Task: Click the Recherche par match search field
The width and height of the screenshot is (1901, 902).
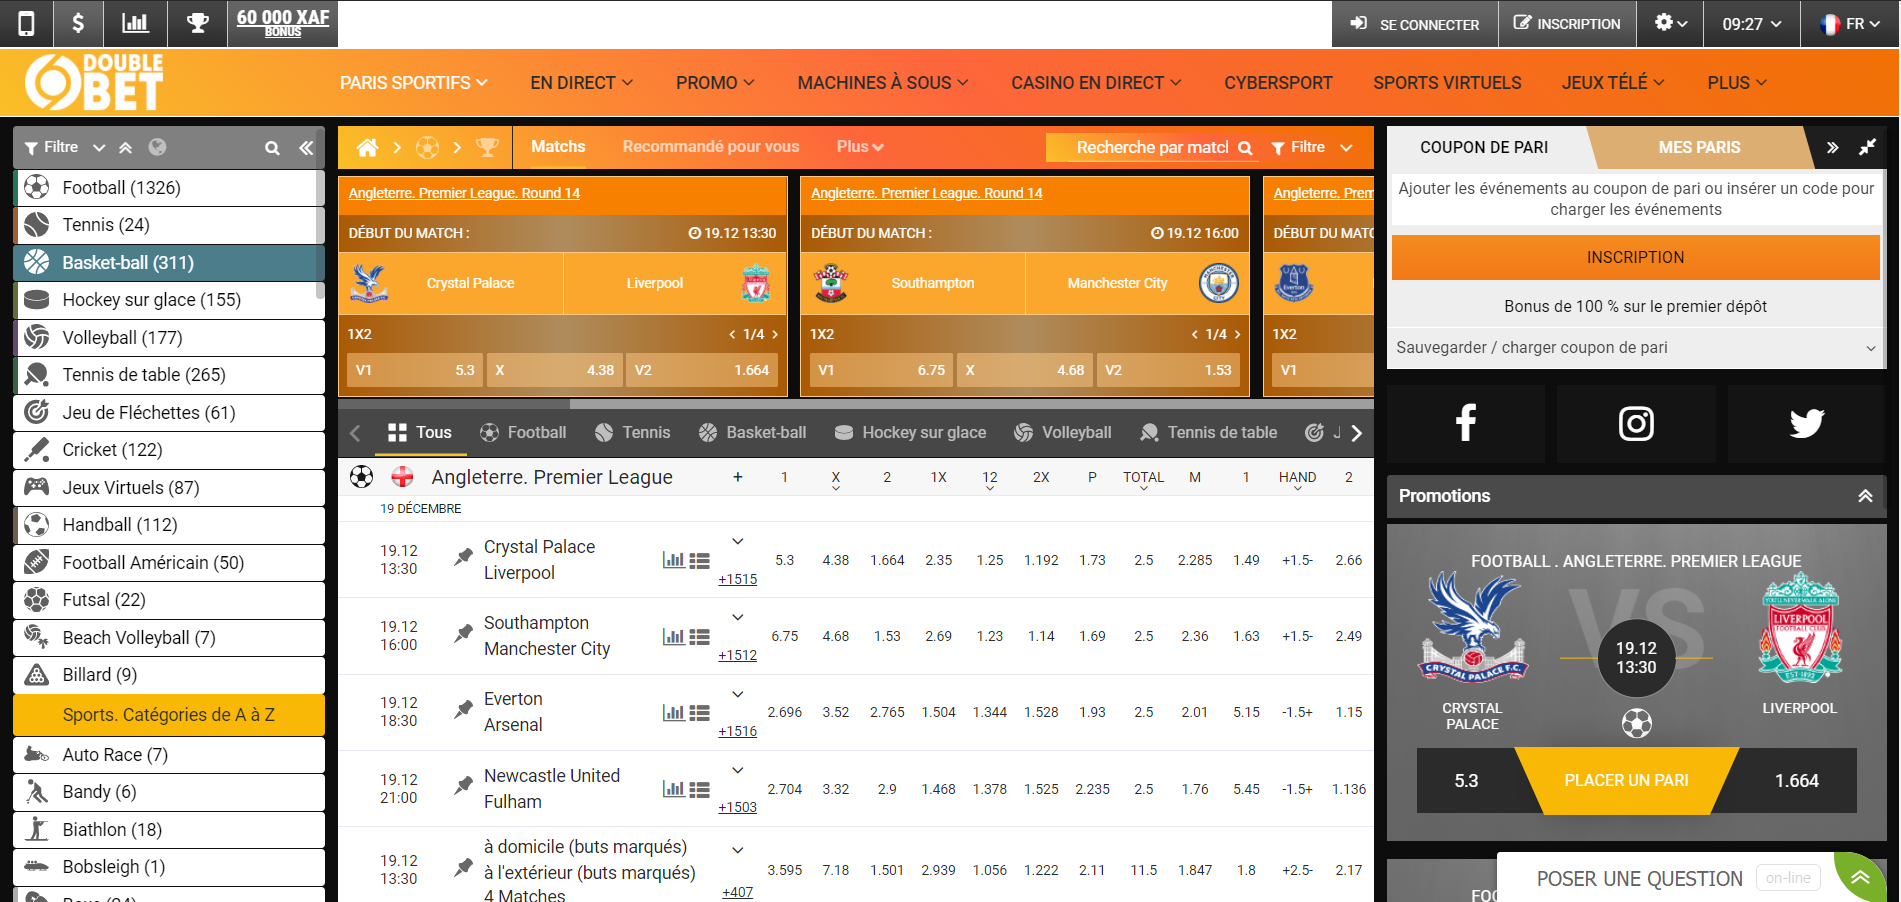Action: 1152,148
